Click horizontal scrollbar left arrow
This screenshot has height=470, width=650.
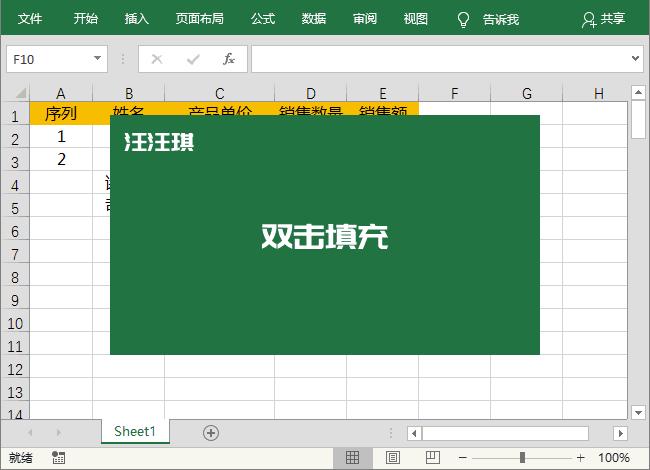point(414,434)
